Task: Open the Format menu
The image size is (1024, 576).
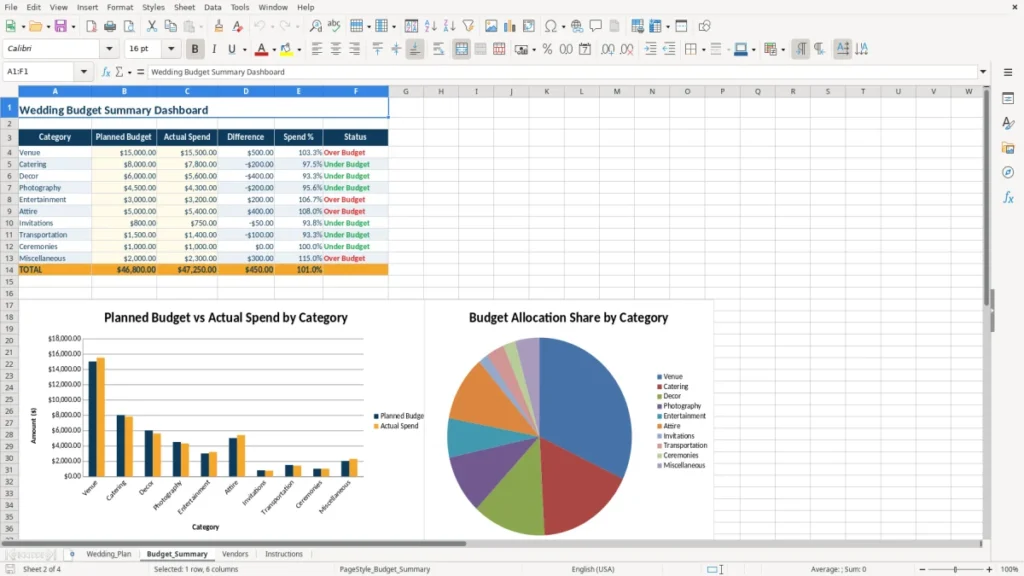Action: point(120,7)
